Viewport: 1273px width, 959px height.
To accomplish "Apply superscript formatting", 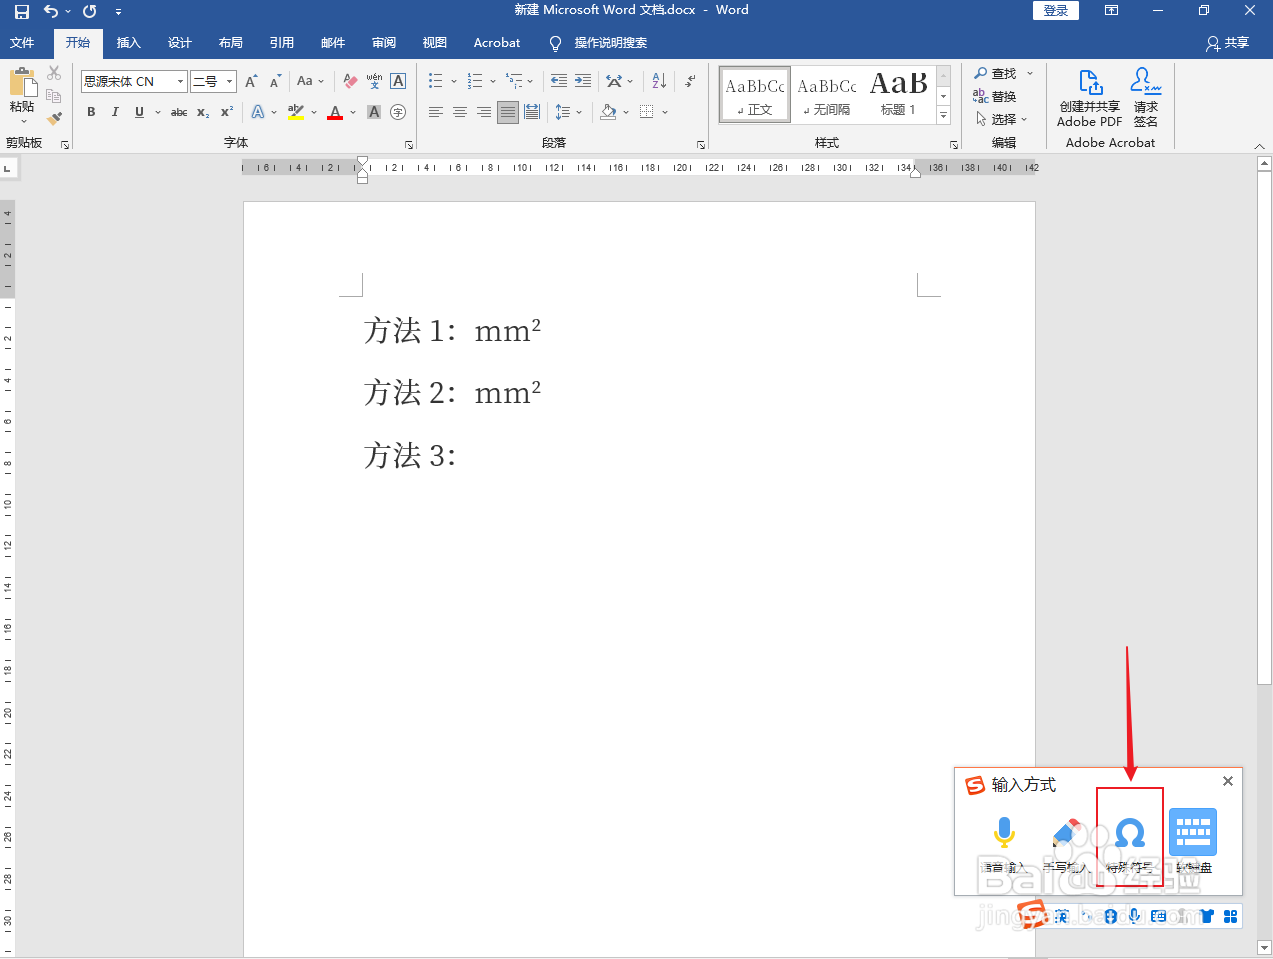I will coord(225,112).
